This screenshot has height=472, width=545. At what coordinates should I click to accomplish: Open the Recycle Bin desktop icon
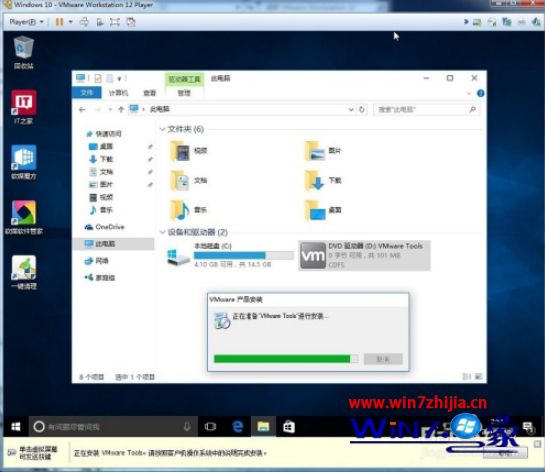pyautogui.click(x=24, y=52)
